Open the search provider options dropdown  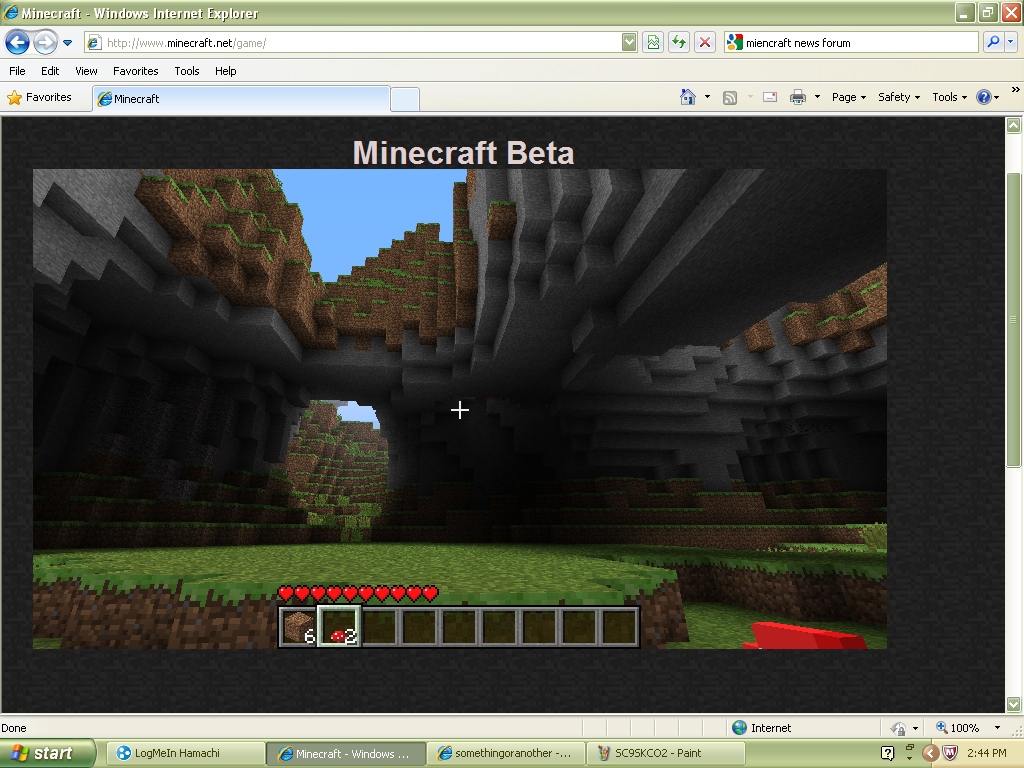pyautogui.click(x=1010, y=42)
